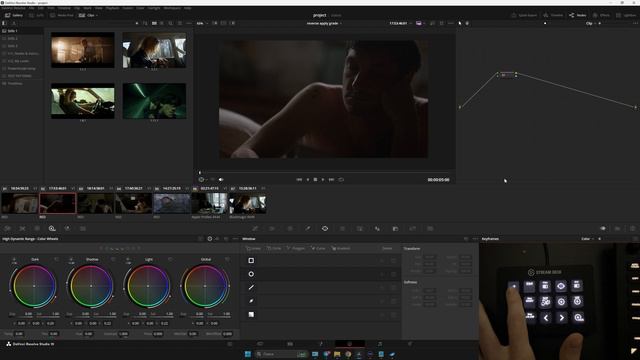This screenshot has width=640, height=360.
Task: Open the Fairlight menu
Action: pyautogui.click(x=154, y=8)
